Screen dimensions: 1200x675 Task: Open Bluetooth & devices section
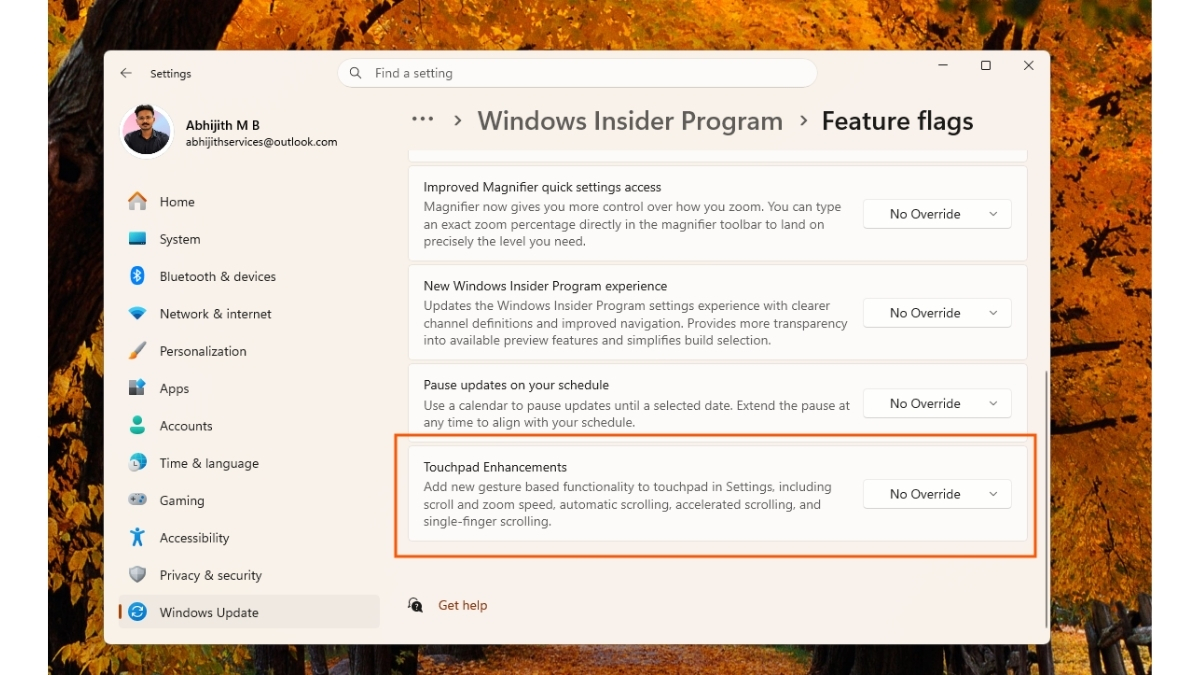point(249,276)
